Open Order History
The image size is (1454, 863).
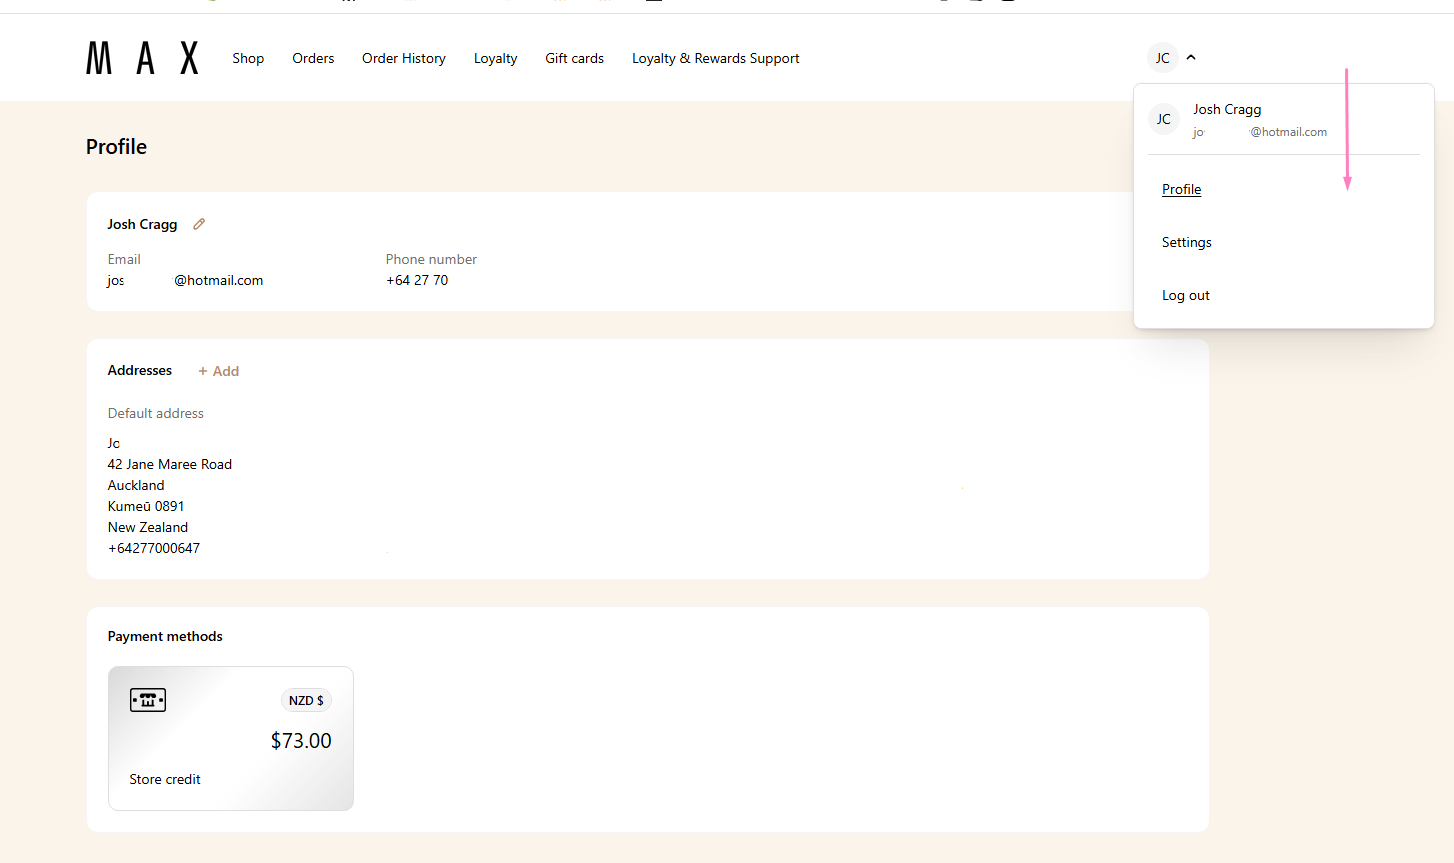click(404, 58)
